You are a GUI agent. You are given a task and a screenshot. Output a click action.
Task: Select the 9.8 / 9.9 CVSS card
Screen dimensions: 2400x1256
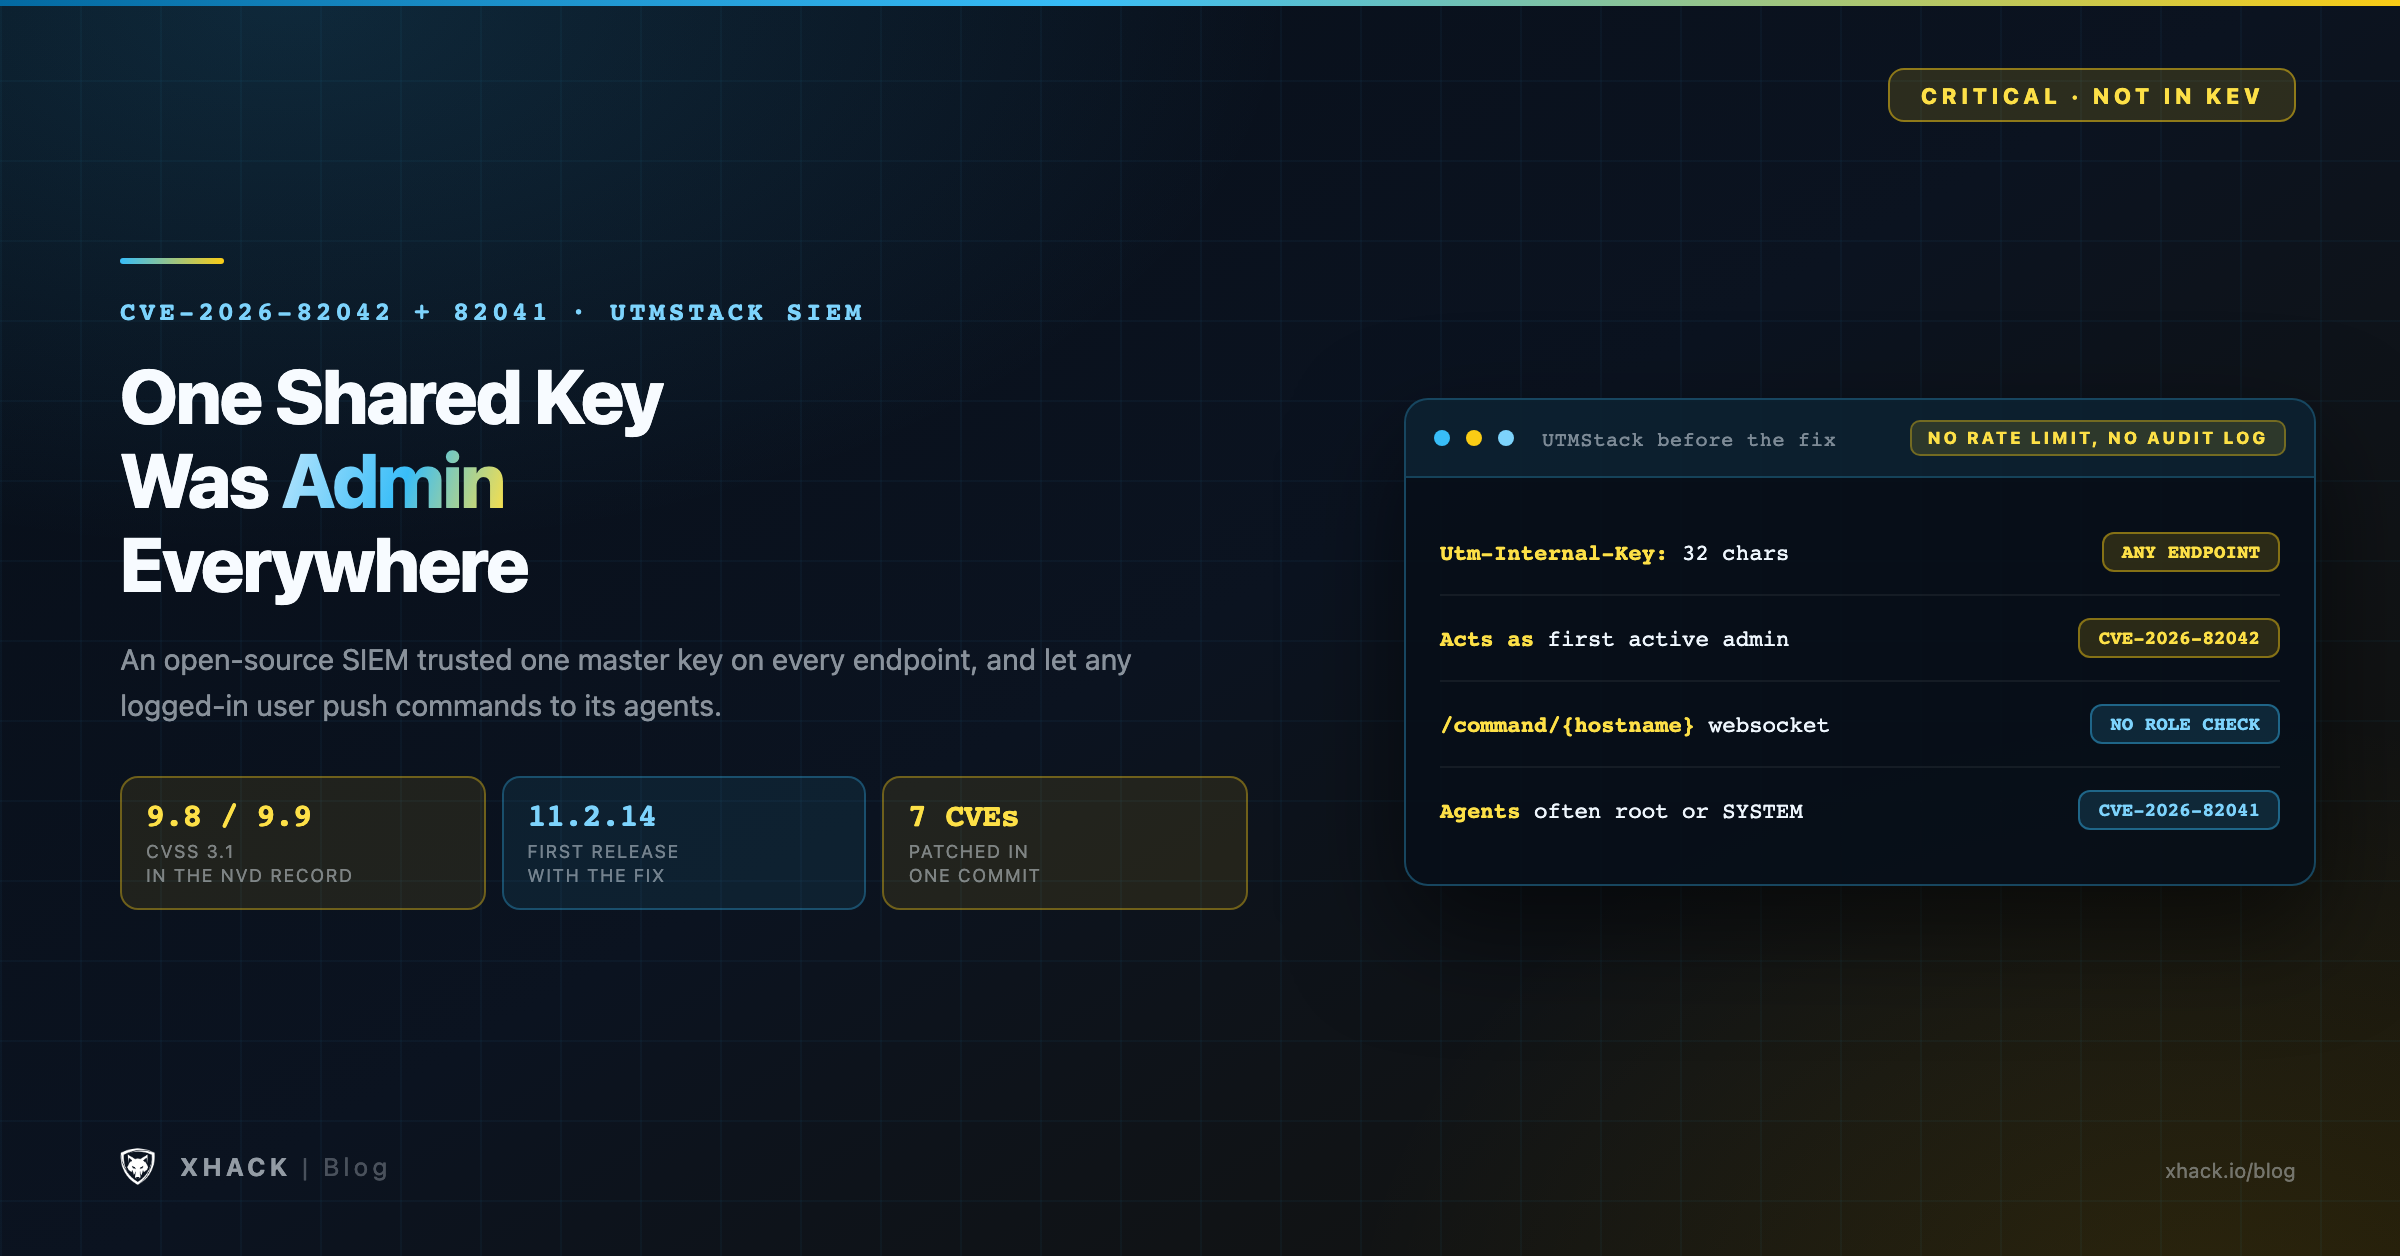tap(303, 843)
